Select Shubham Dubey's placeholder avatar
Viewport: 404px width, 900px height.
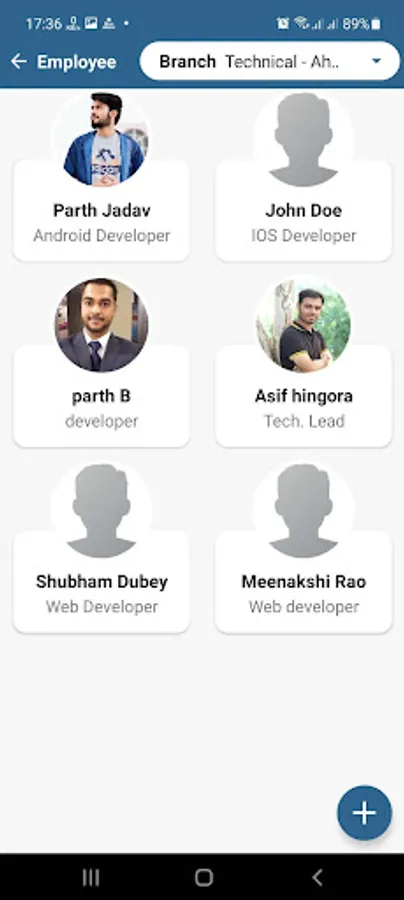coord(102,510)
